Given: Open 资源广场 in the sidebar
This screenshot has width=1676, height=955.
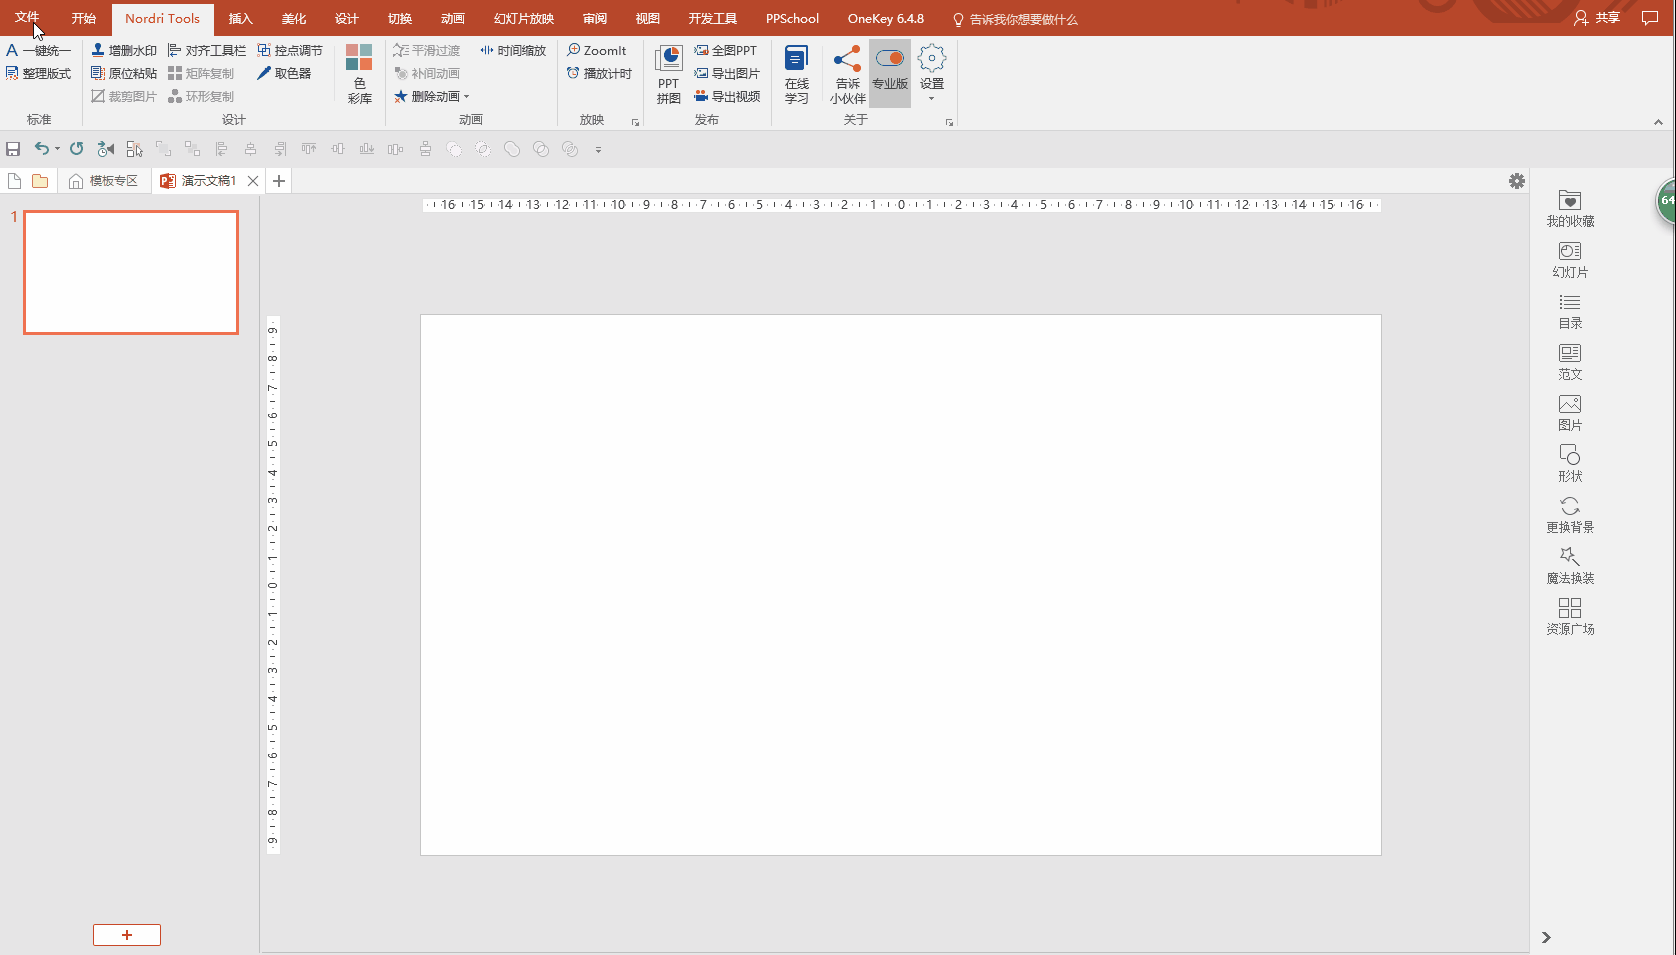Looking at the screenshot, I should [x=1569, y=616].
